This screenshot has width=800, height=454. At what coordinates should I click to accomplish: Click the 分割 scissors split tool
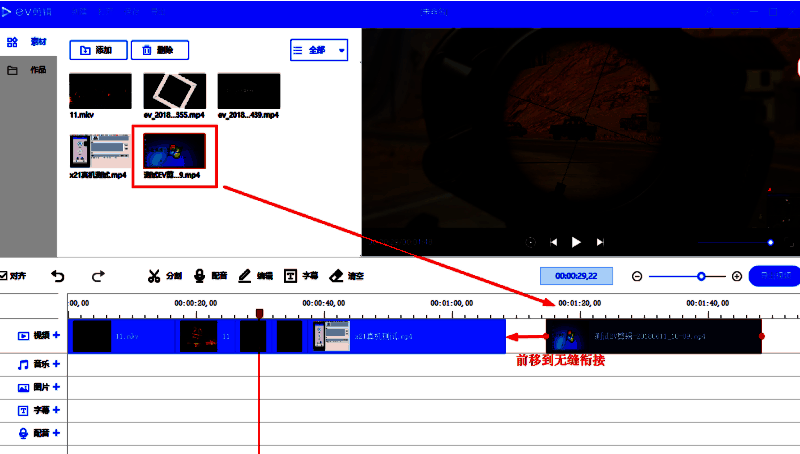point(164,276)
